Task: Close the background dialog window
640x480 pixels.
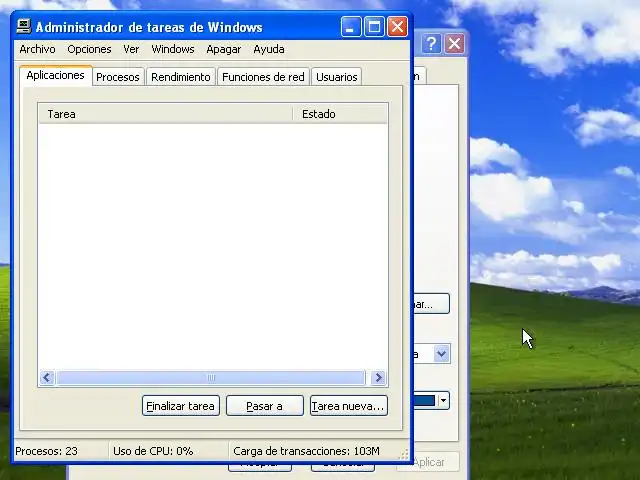Action: [454, 43]
